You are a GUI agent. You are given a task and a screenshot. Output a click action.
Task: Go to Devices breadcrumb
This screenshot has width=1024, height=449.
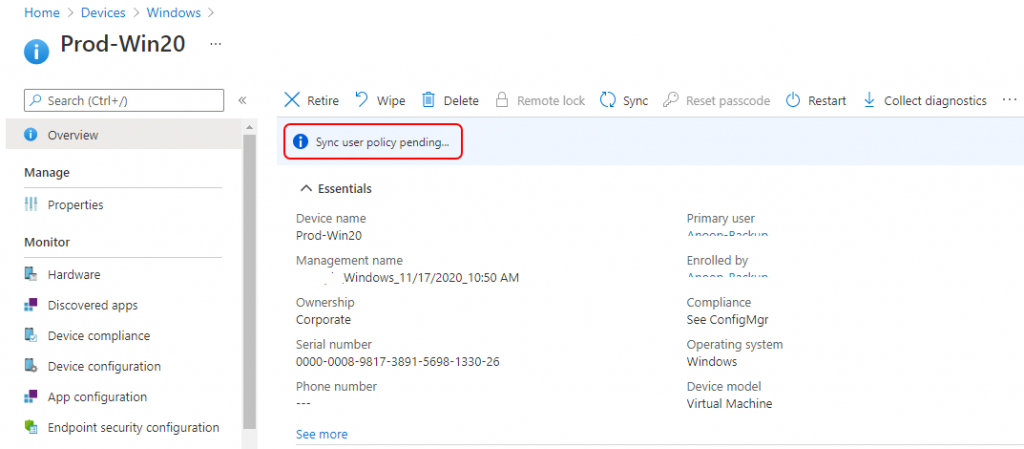(x=103, y=12)
